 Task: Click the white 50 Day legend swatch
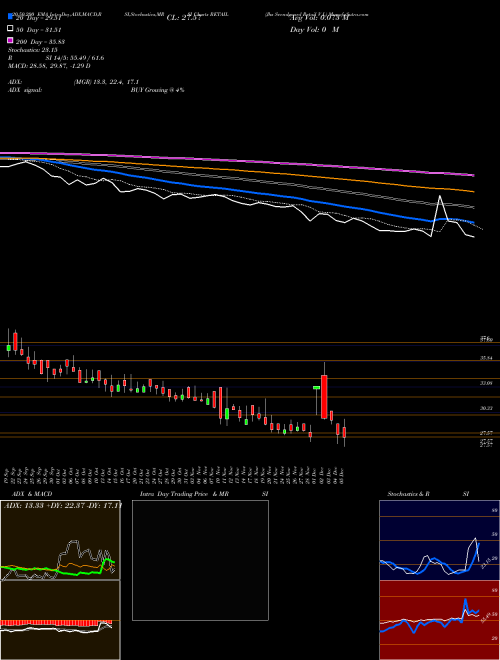click(x=10, y=28)
